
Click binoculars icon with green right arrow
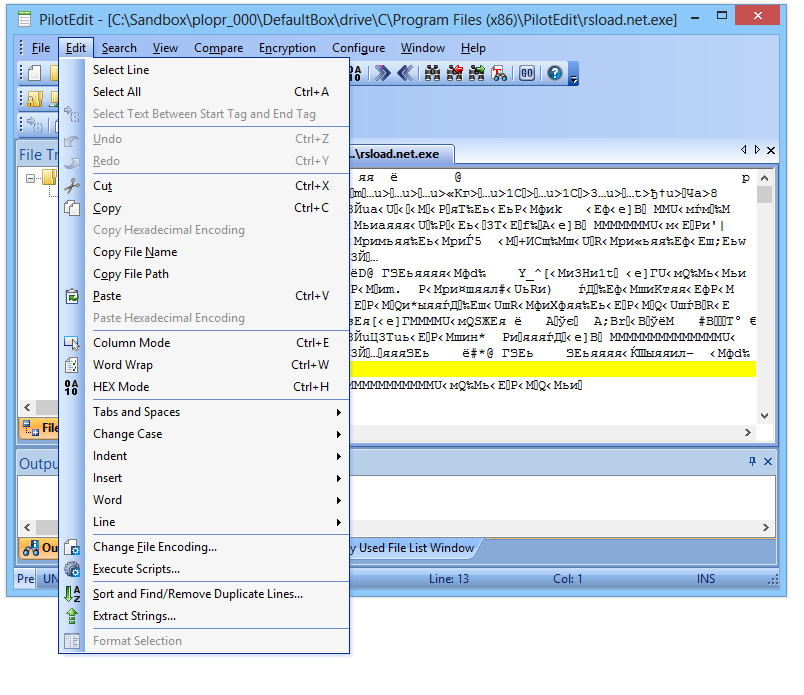pyautogui.click(x=477, y=73)
